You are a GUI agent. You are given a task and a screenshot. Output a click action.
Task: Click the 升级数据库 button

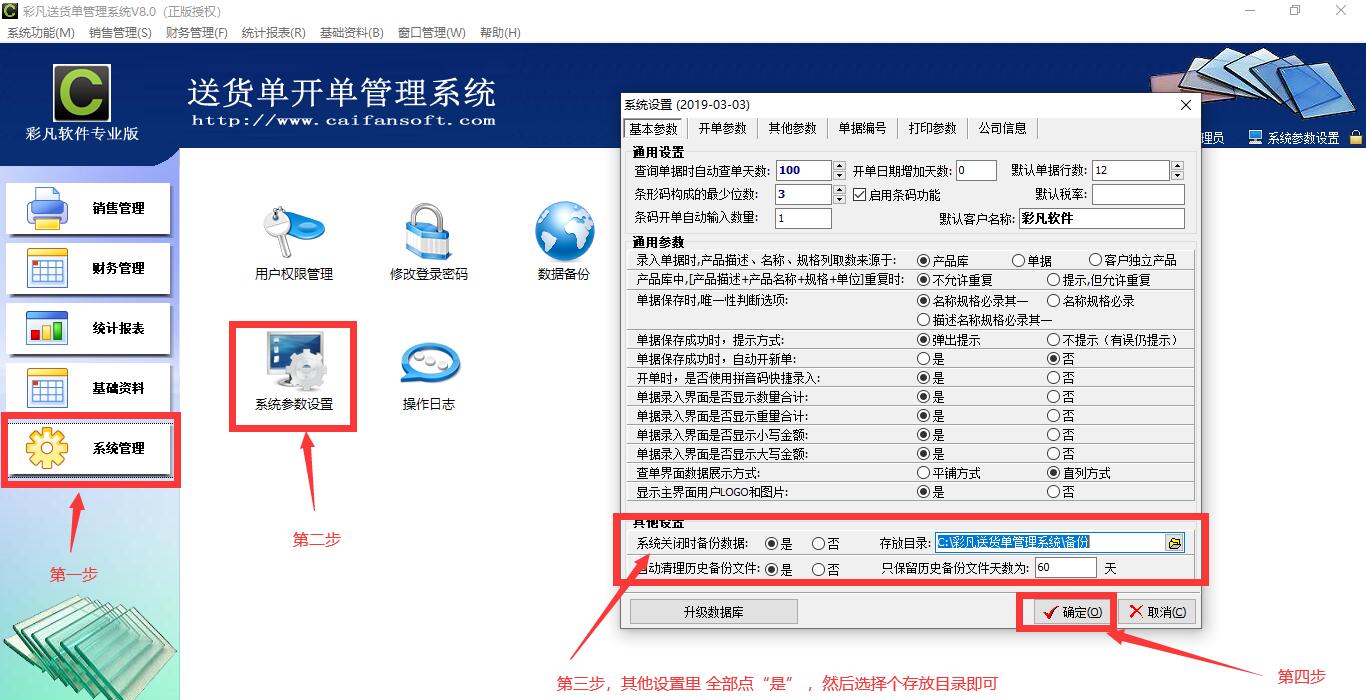tap(713, 612)
